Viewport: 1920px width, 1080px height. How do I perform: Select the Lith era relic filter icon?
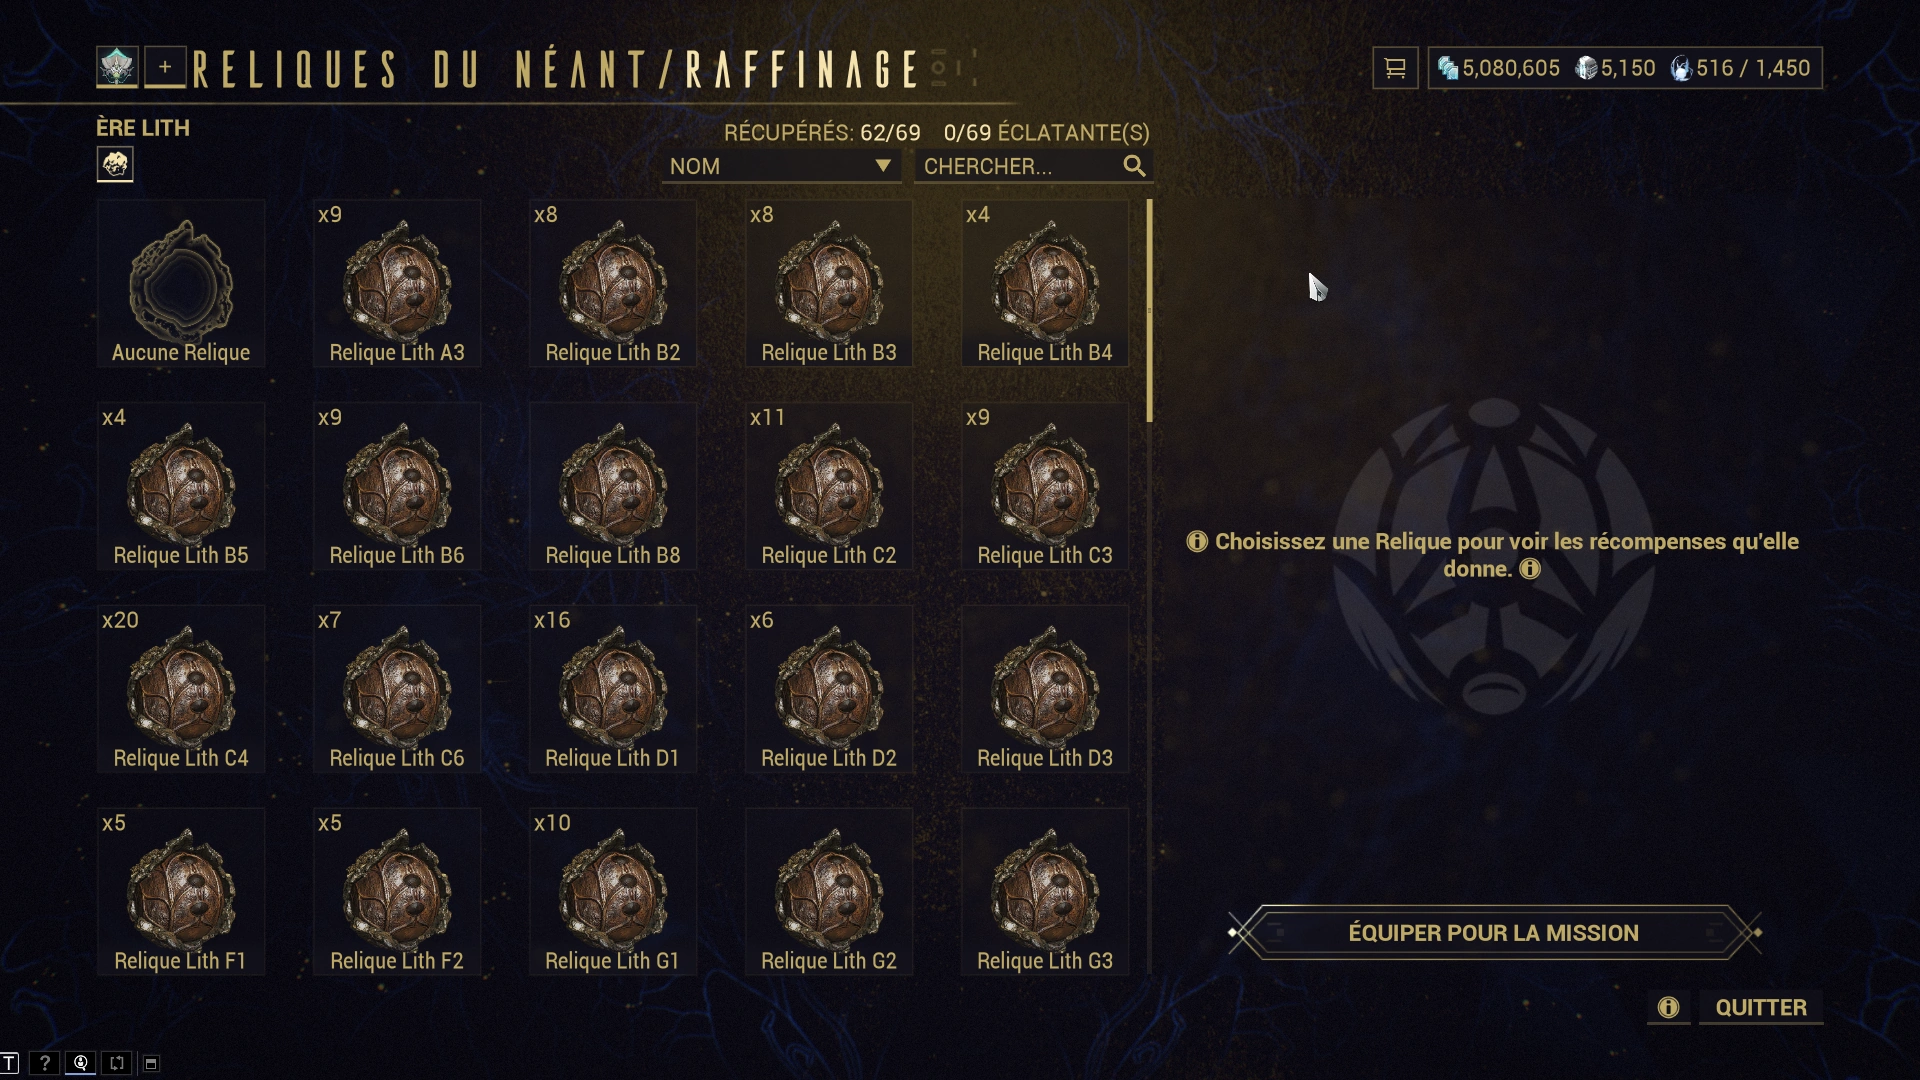click(115, 164)
